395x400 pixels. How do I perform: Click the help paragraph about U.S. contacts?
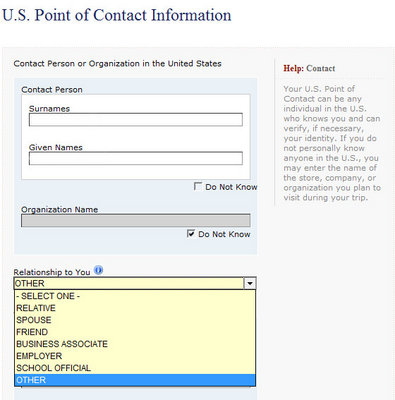click(x=332, y=143)
